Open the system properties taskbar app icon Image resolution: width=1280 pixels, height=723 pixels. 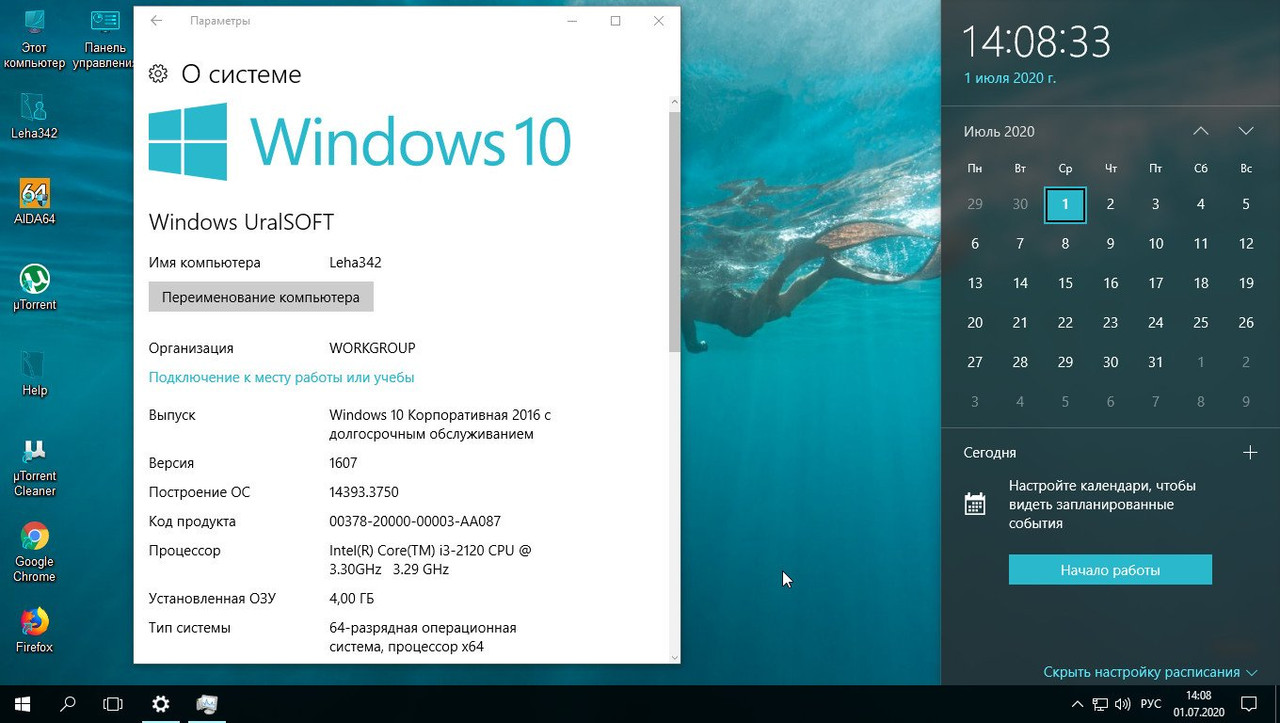(x=207, y=704)
